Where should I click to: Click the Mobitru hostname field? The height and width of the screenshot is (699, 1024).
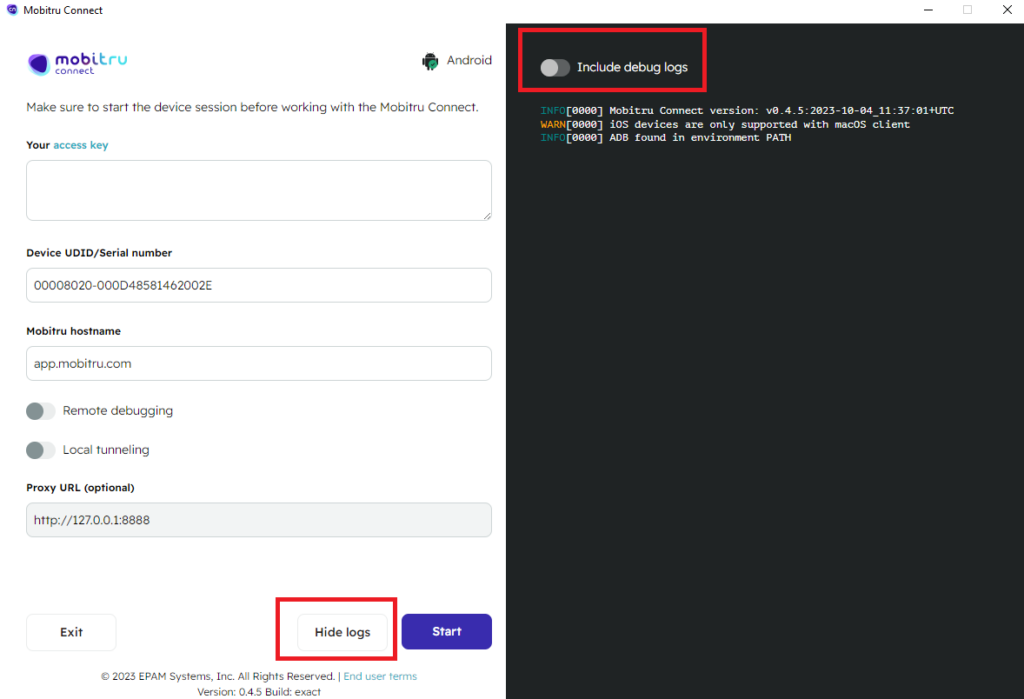click(258, 363)
